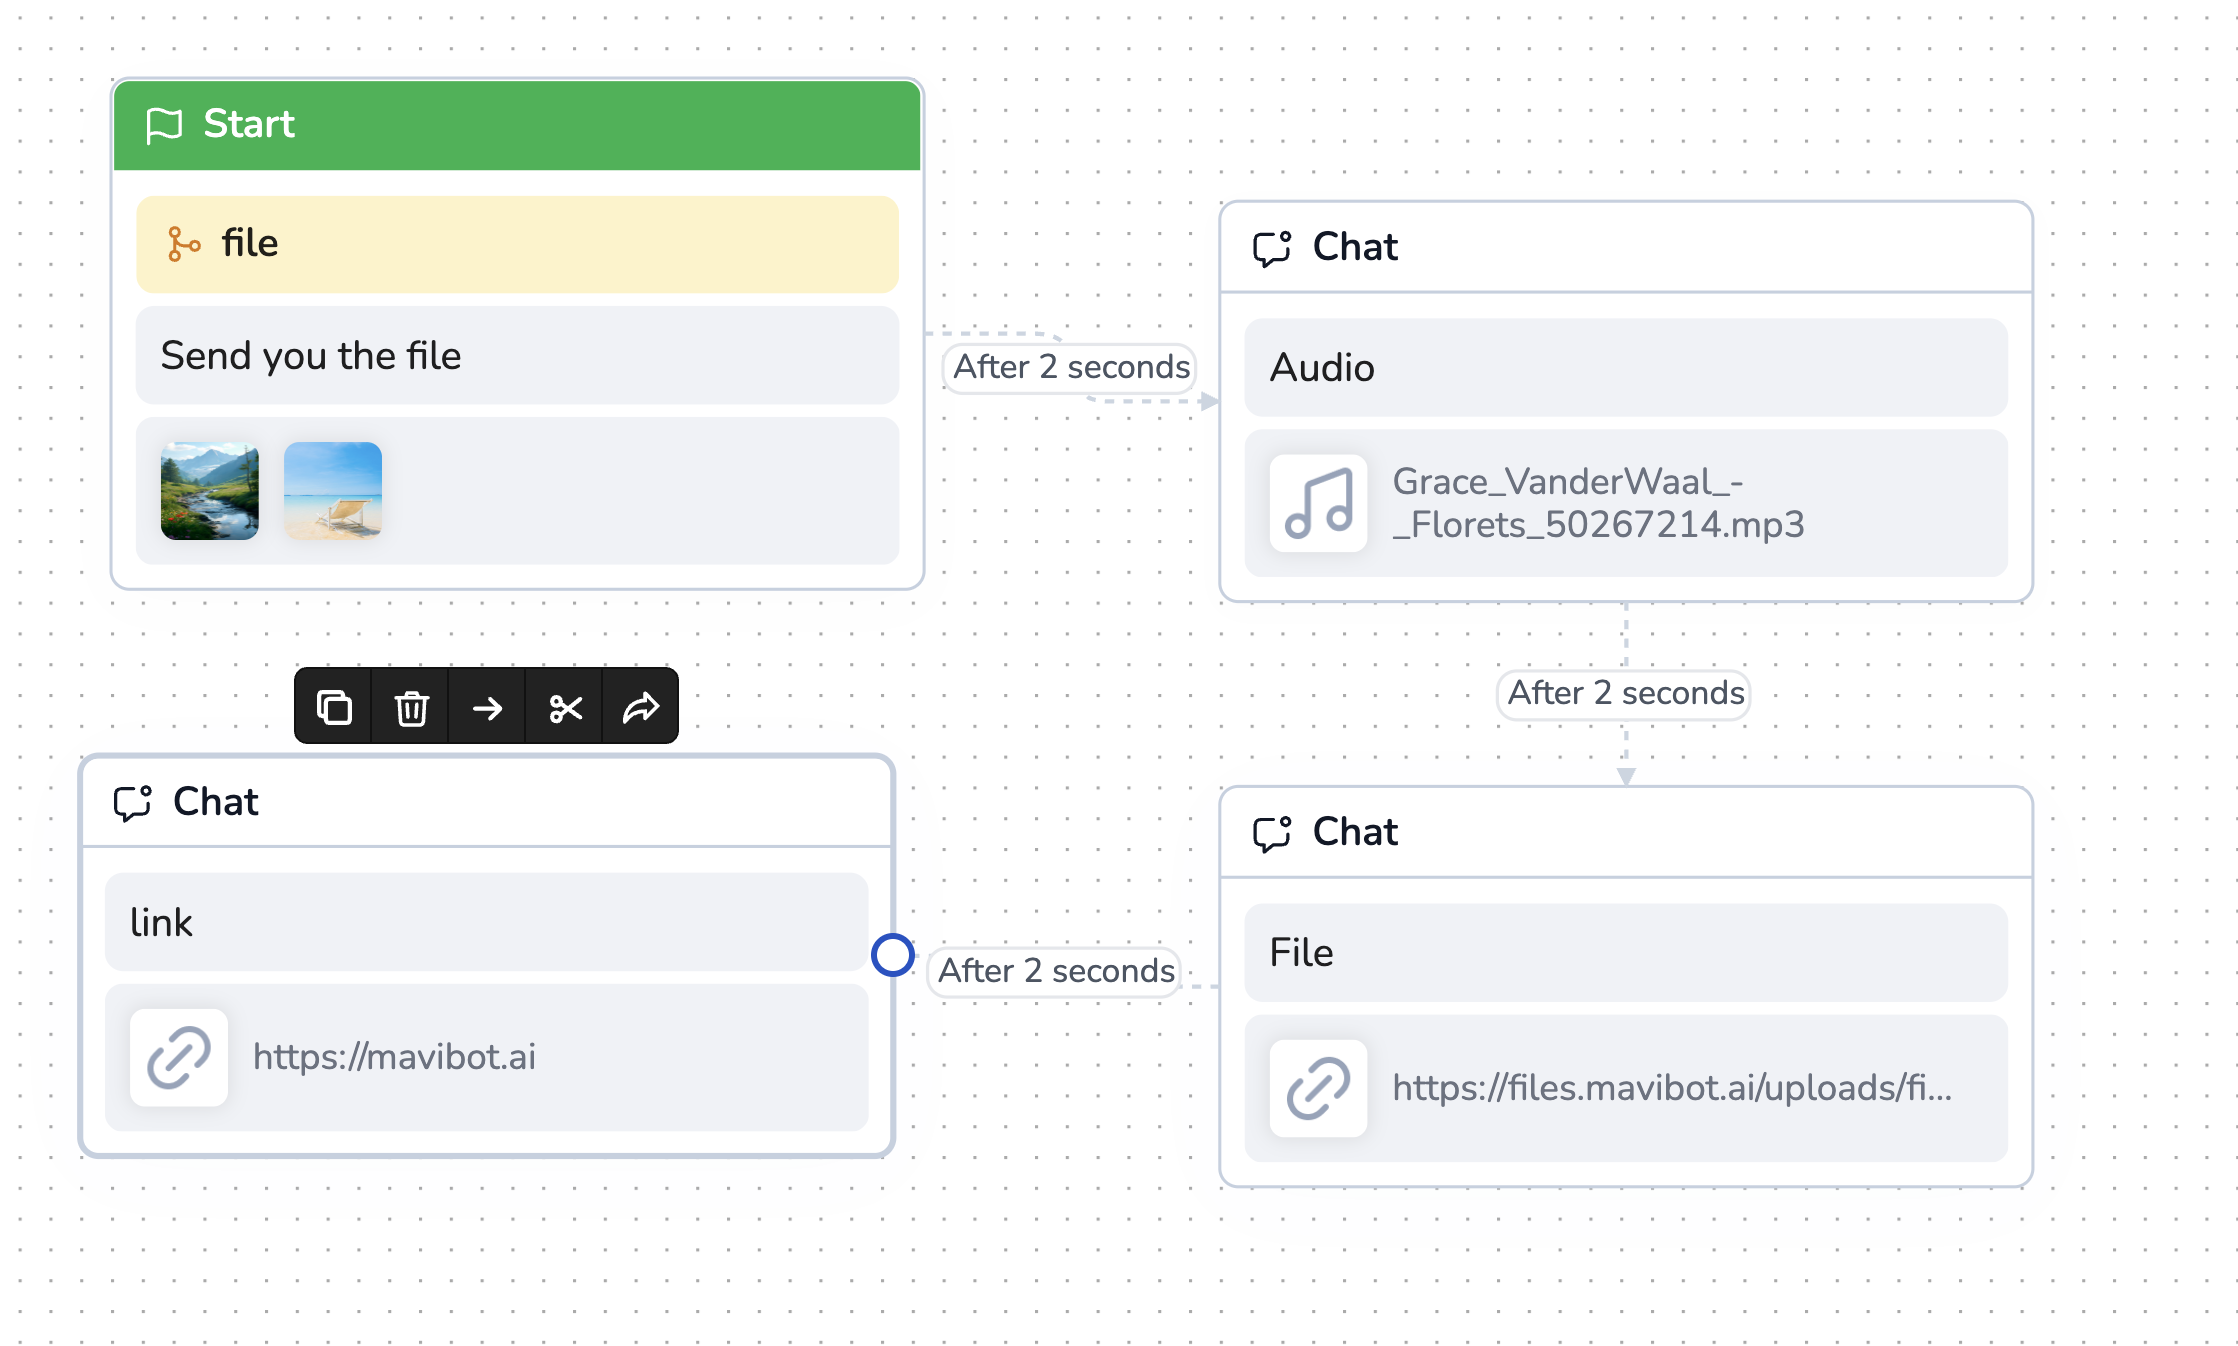Select the delay label between Audio and File
The width and height of the screenshot is (2238, 1346).
[x=1625, y=693]
